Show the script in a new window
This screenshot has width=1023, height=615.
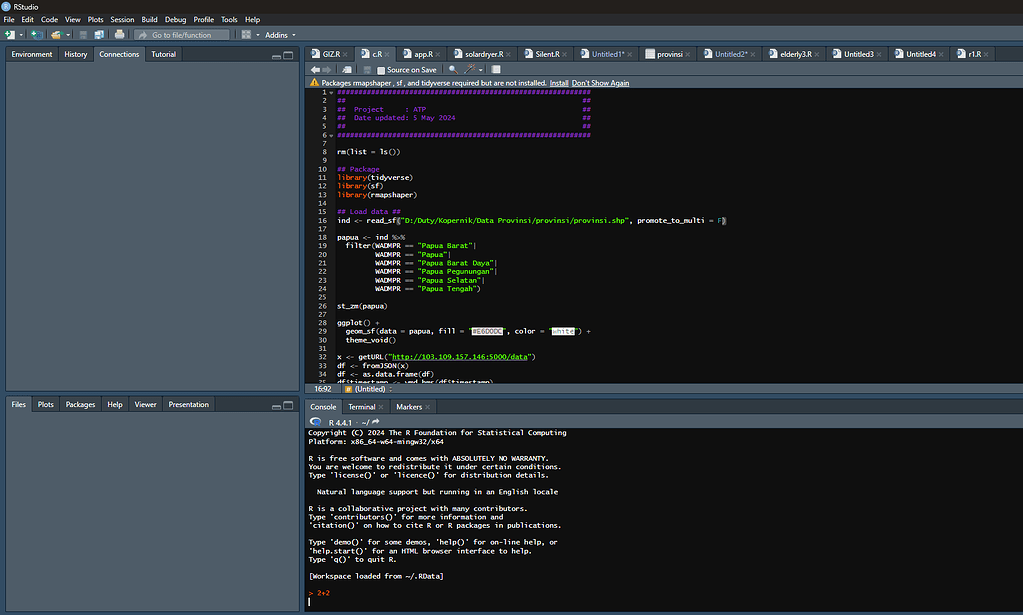[x=346, y=69]
